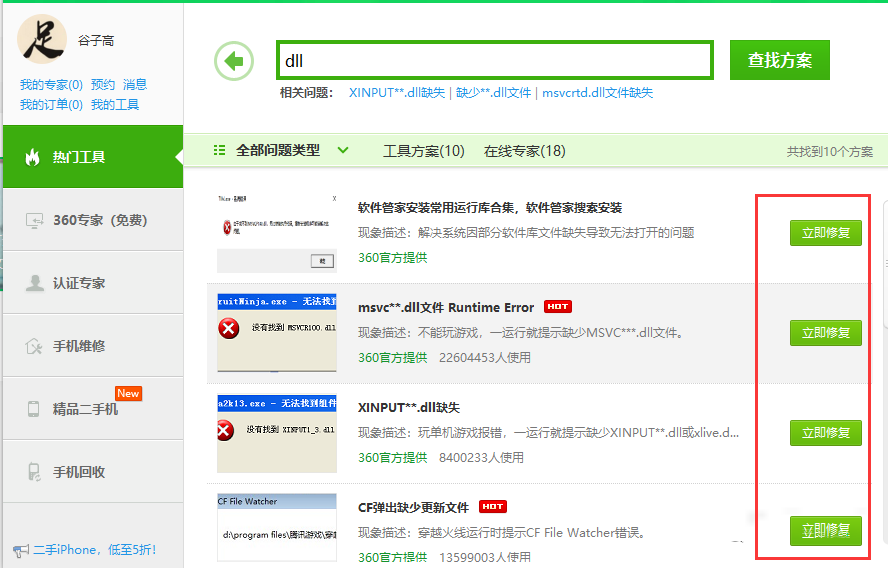The height and width of the screenshot is (568, 888).
Task: Click 立即修复 for XINPUT**.dll缺失
Action: [x=826, y=433]
